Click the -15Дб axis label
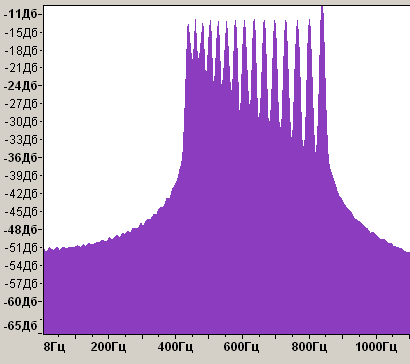 point(21,32)
